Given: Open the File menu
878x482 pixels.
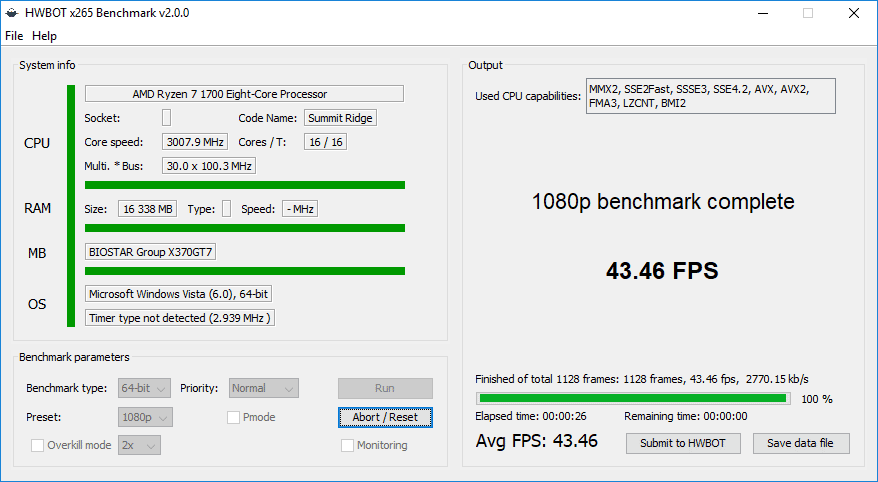Looking at the screenshot, I should point(14,36).
